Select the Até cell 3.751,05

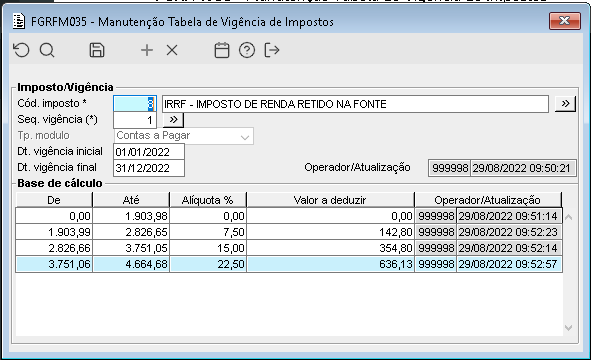(x=131, y=248)
